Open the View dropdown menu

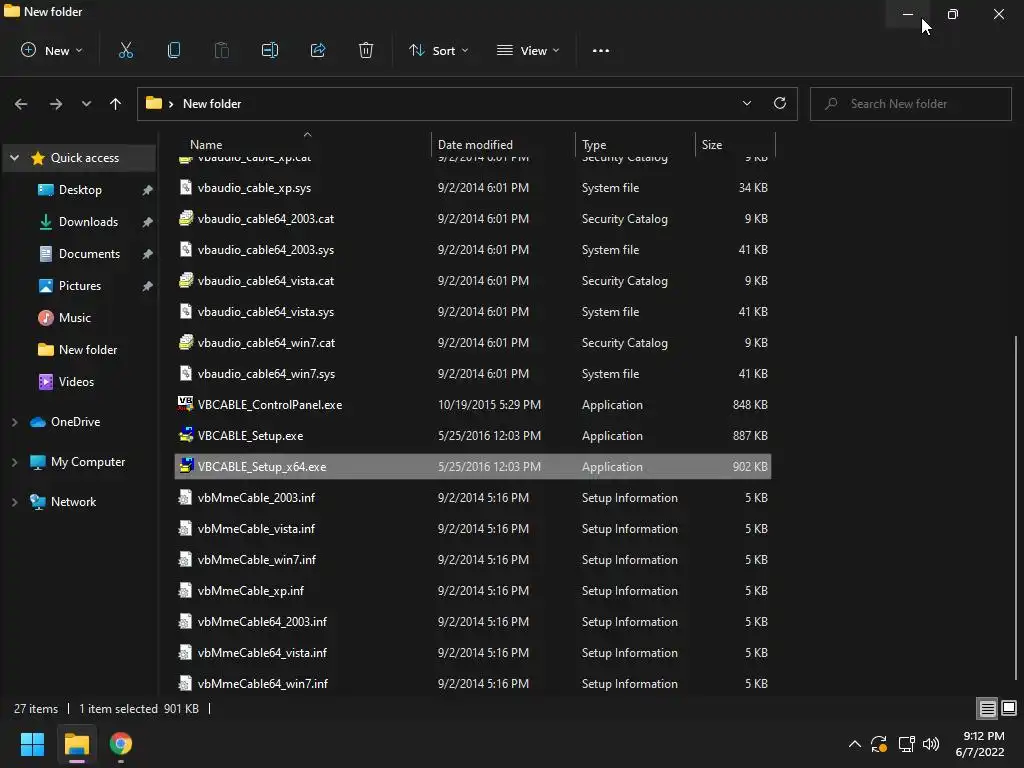coord(528,50)
